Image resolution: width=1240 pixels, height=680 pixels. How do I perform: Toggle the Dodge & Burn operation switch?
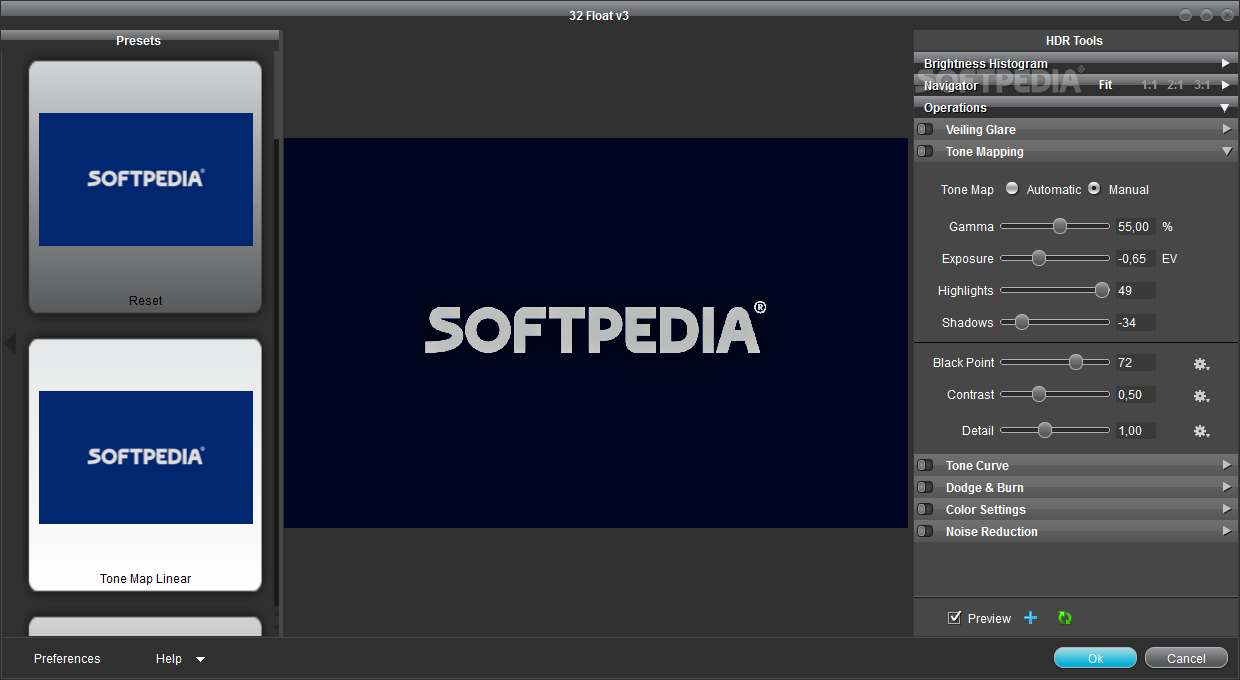(x=925, y=488)
